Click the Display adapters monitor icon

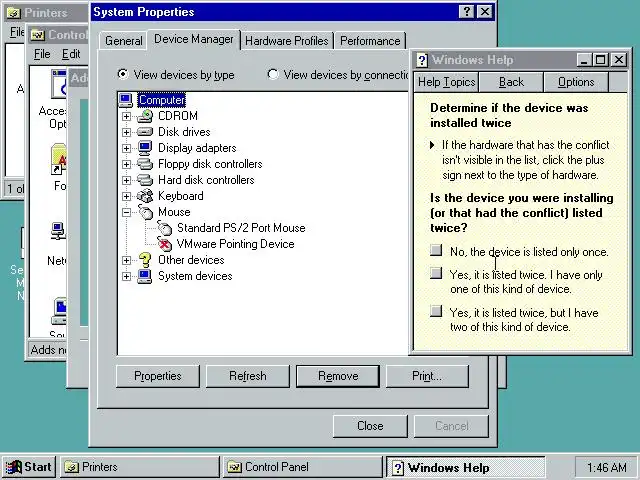coord(145,148)
